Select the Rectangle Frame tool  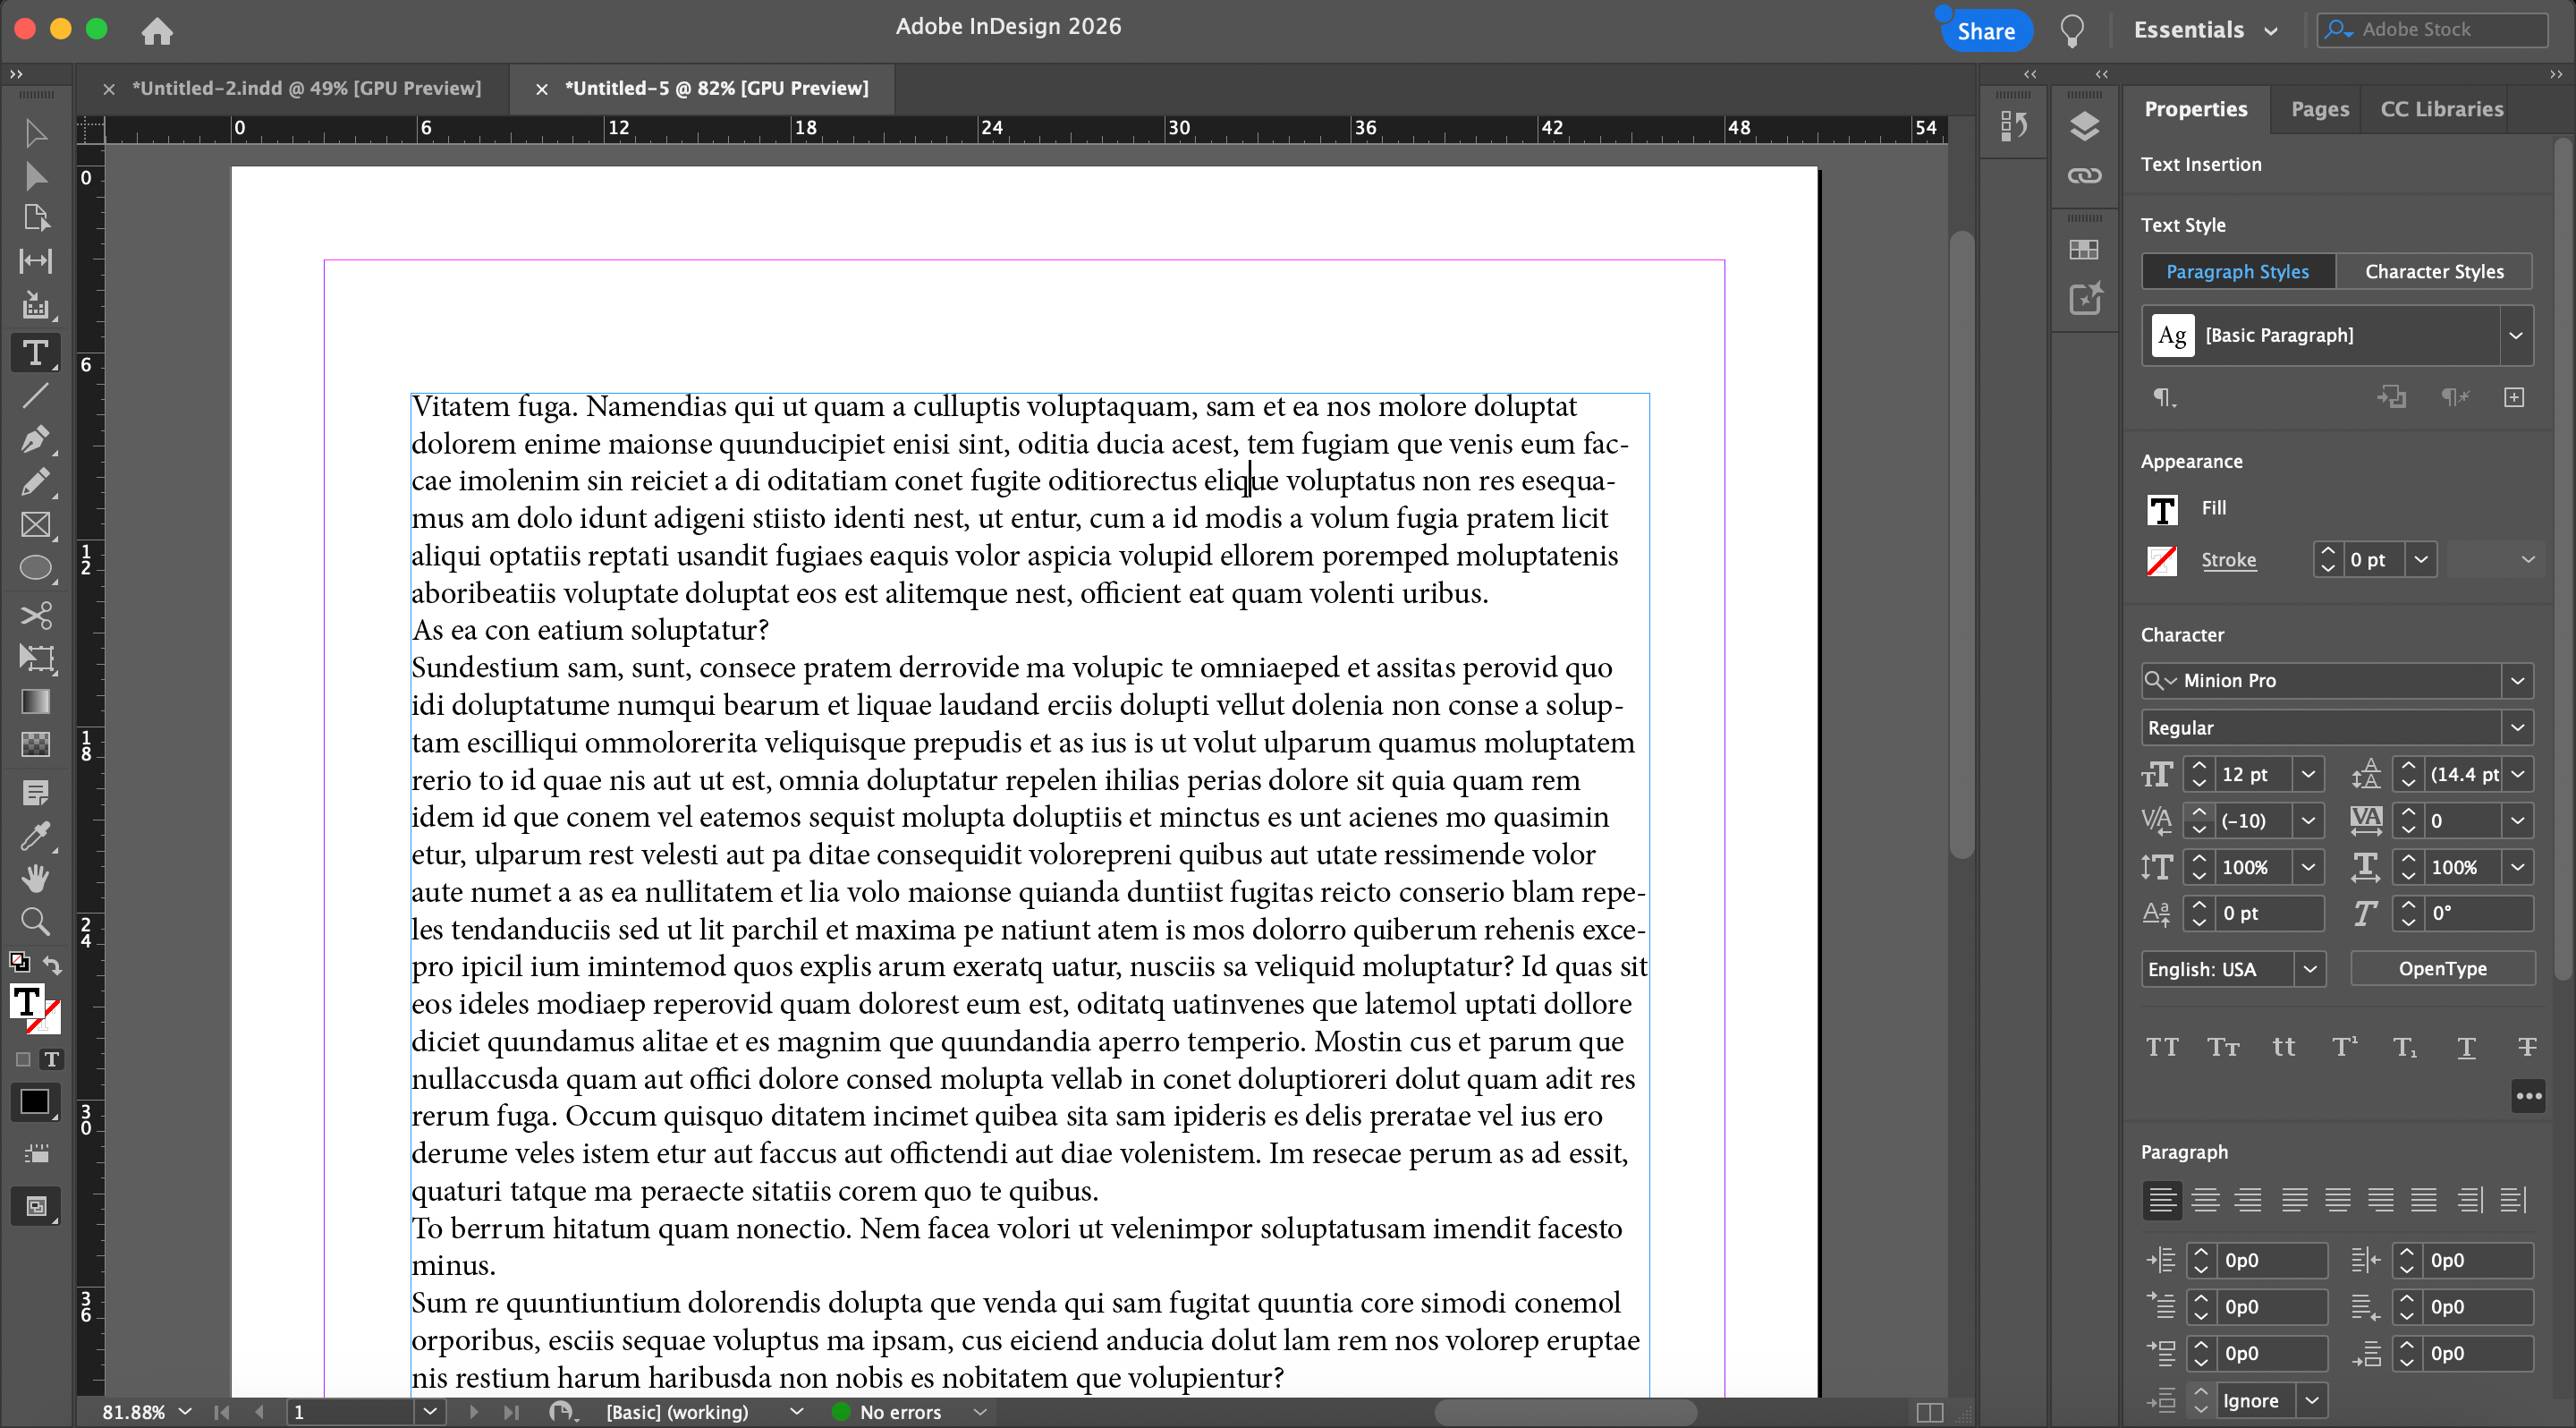(35, 525)
